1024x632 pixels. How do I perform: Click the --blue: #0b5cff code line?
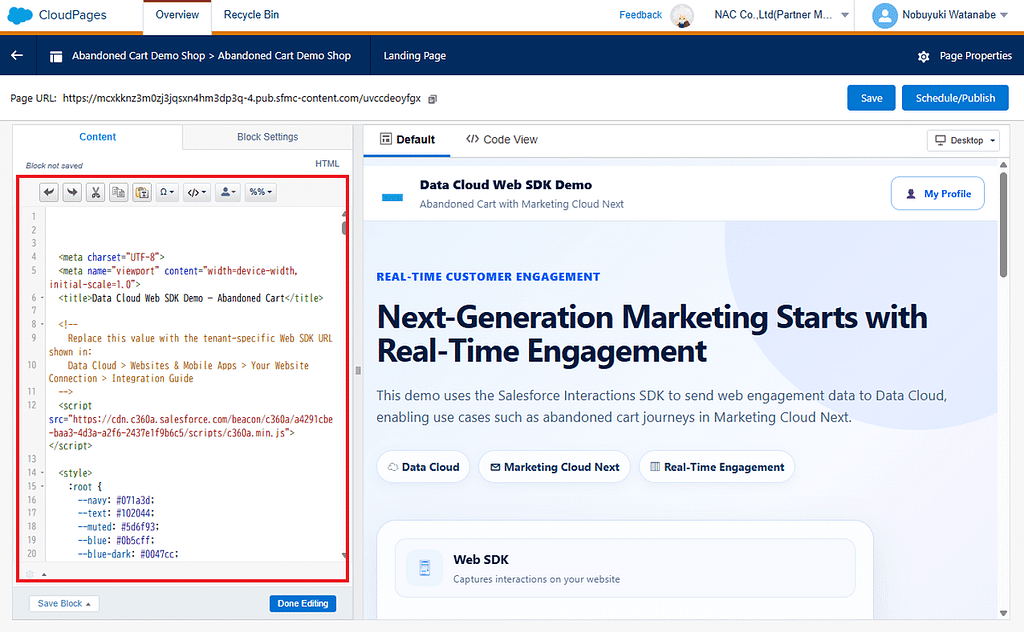point(116,541)
